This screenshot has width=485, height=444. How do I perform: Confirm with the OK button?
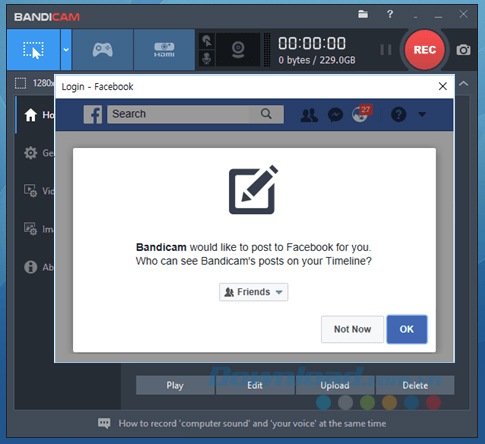click(407, 329)
